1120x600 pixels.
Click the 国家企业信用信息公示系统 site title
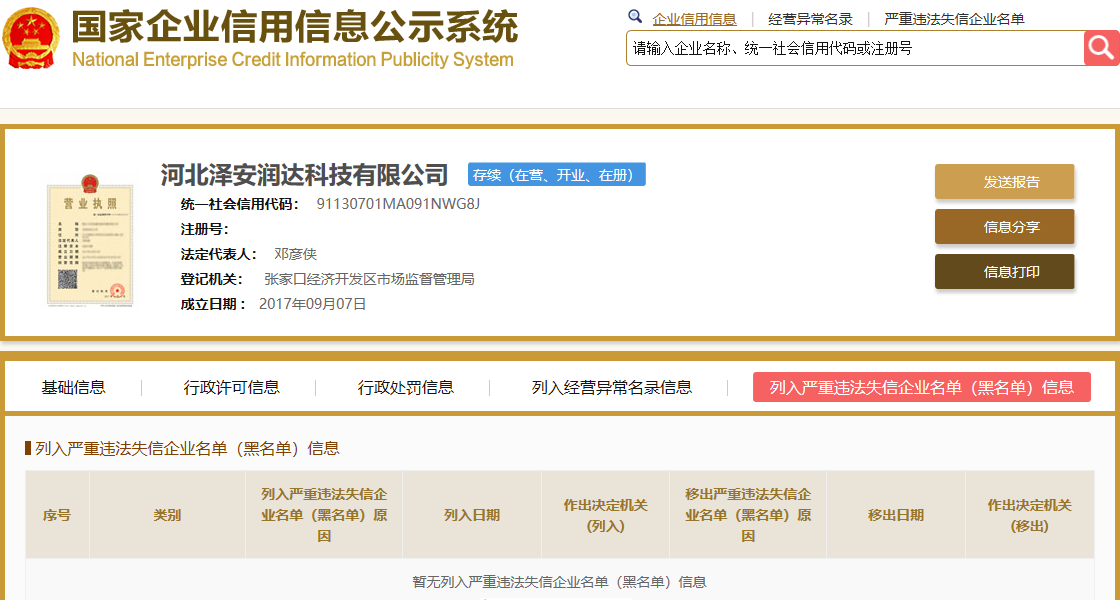pyautogui.click(x=294, y=27)
